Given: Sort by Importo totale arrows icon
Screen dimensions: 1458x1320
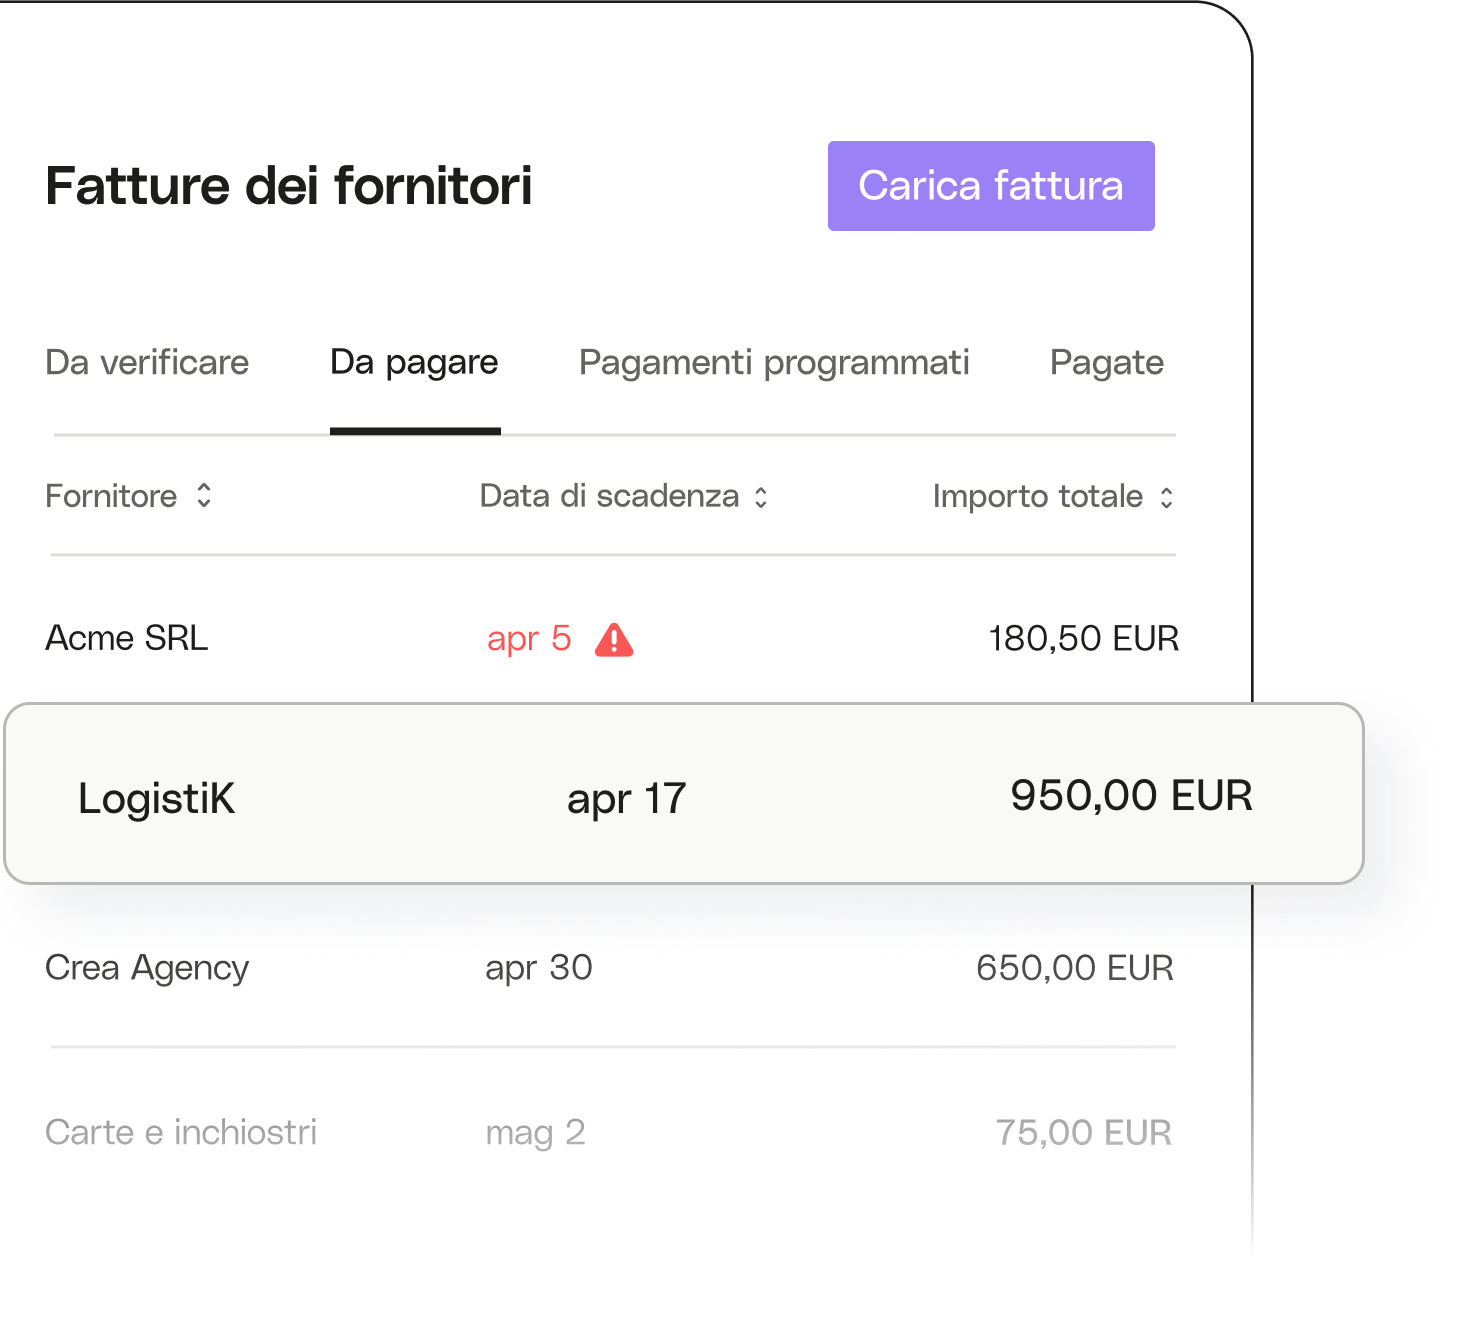Looking at the screenshot, I should click(1166, 498).
